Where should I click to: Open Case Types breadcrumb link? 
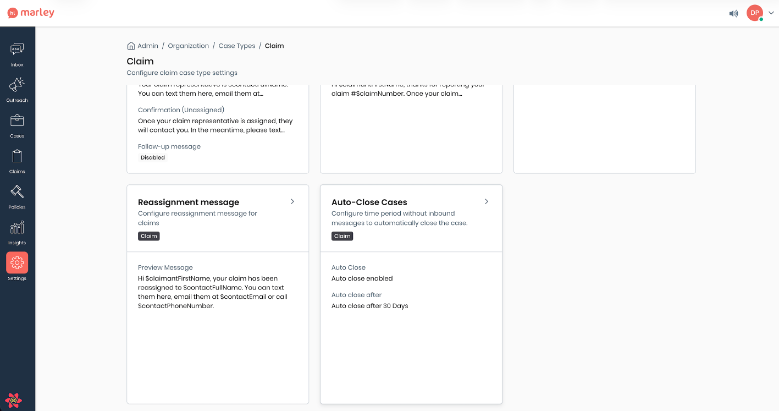pyautogui.click(x=237, y=46)
